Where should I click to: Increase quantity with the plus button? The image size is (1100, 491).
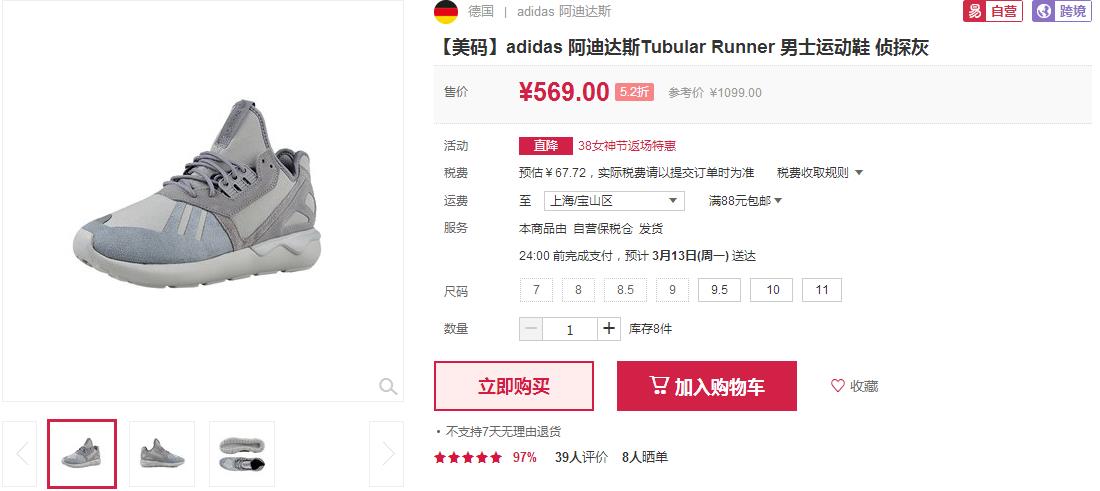click(x=609, y=329)
